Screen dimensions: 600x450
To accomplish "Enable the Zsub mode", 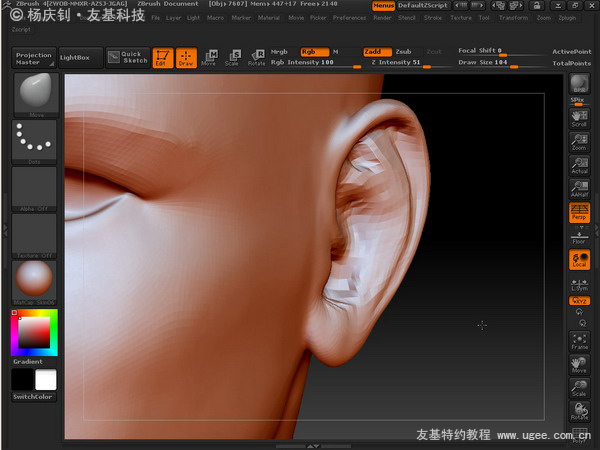I will click(x=403, y=52).
